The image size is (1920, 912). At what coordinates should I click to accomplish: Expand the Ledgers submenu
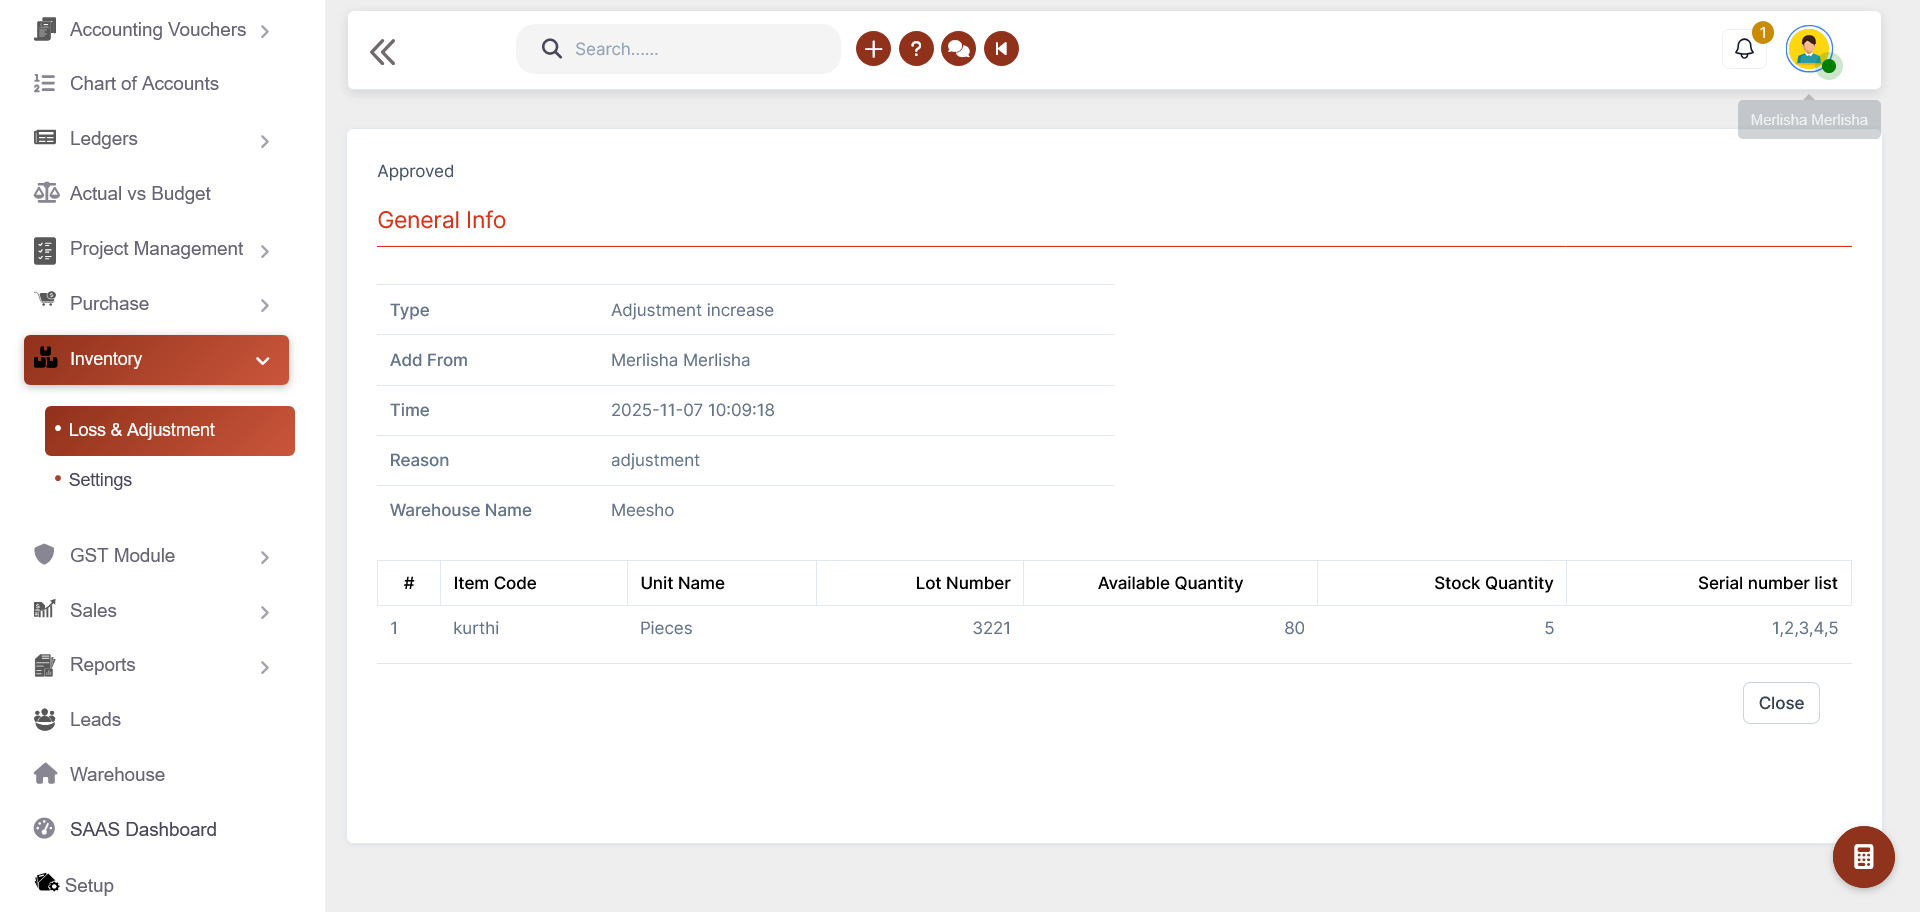tap(265, 141)
